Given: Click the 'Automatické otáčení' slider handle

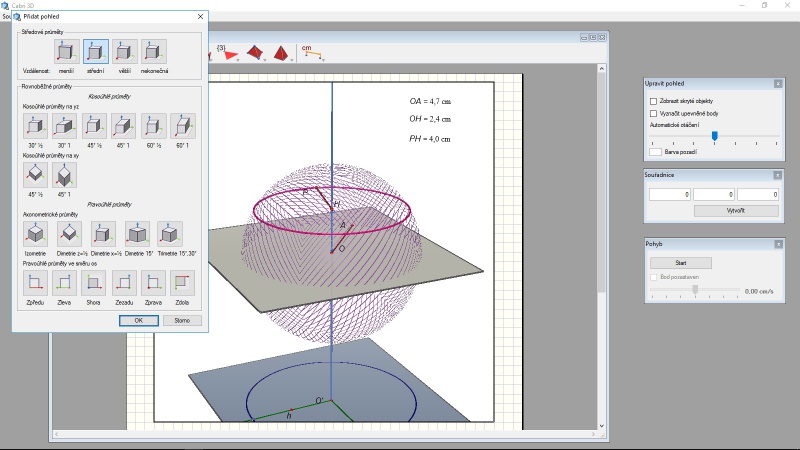Looking at the screenshot, I should [x=714, y=135].
